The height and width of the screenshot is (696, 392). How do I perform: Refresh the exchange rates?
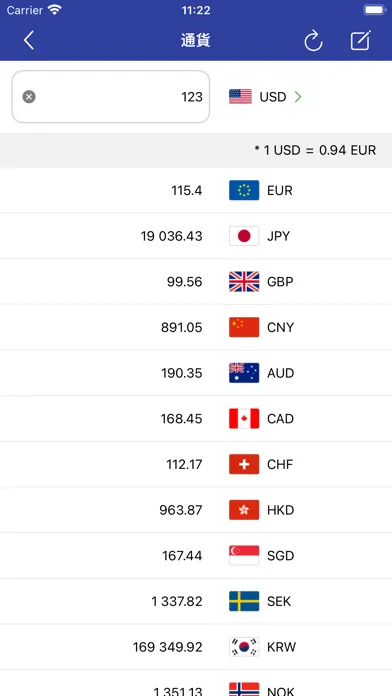pos(313,41)
